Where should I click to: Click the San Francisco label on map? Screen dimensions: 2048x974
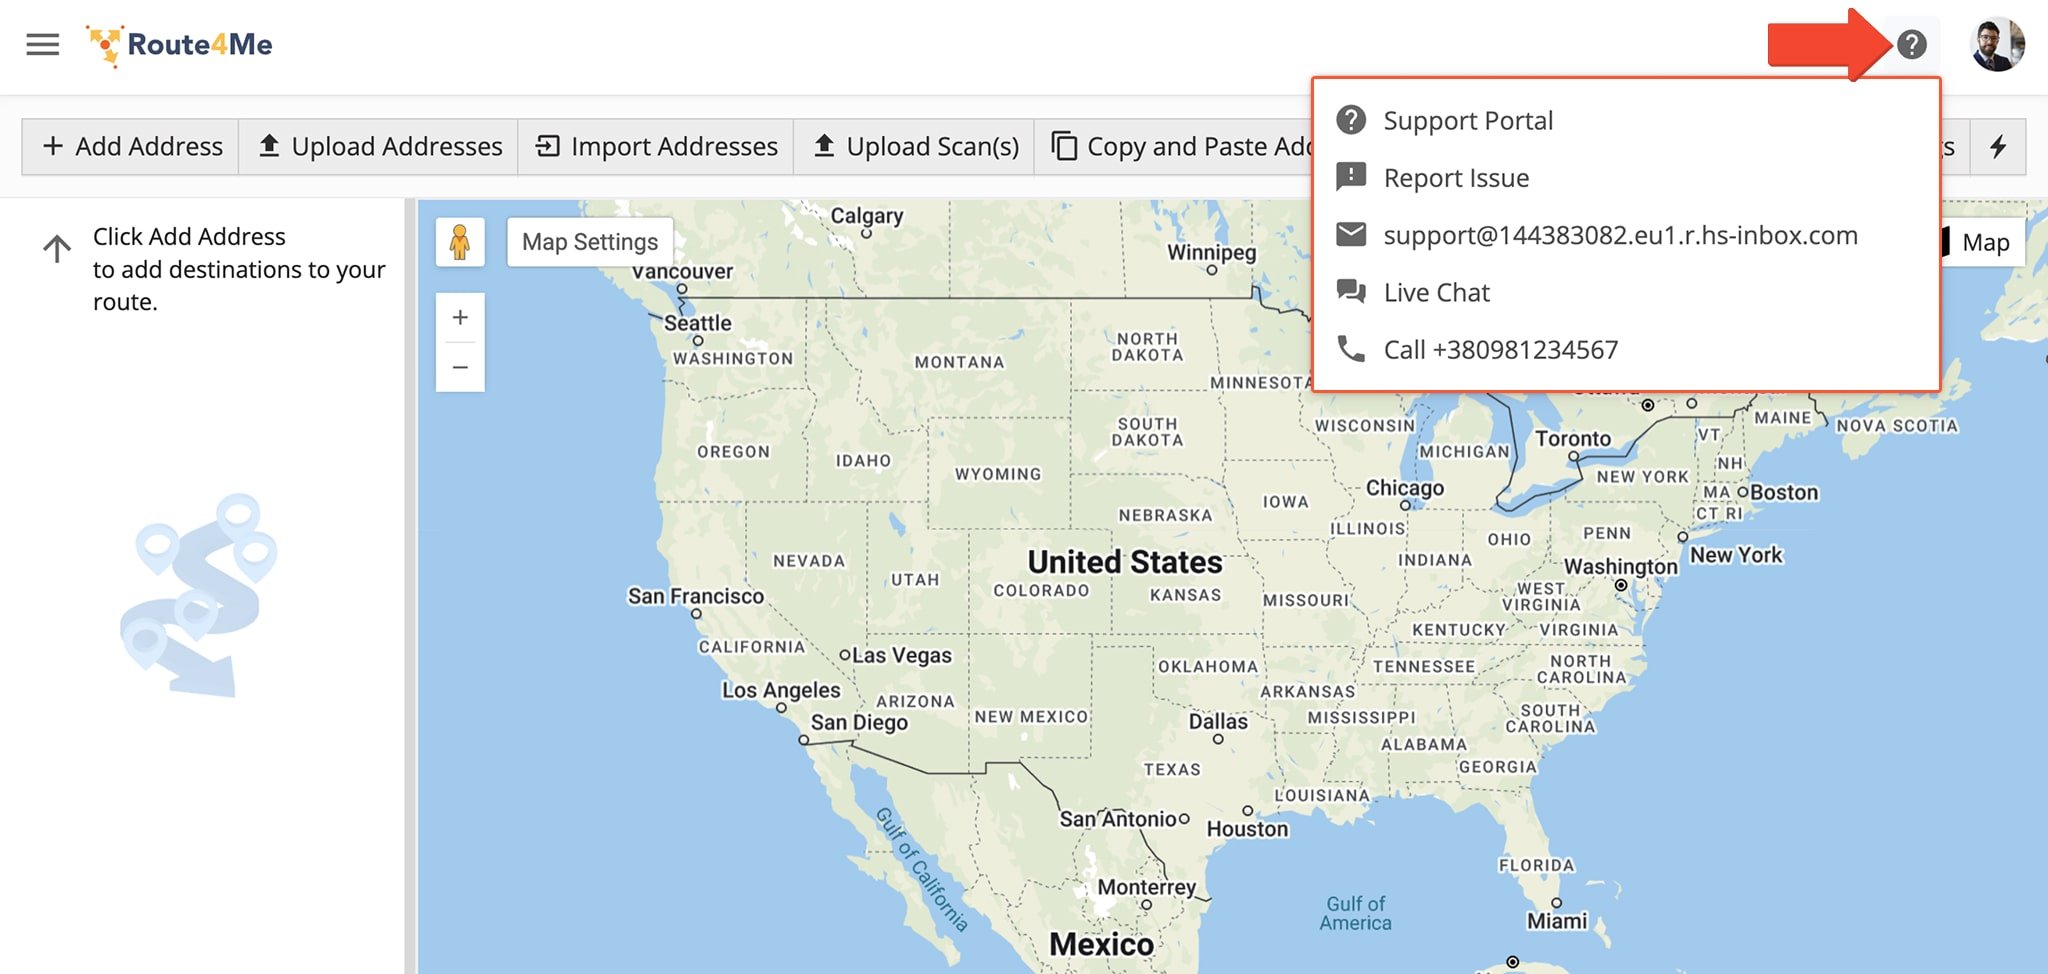696,596
